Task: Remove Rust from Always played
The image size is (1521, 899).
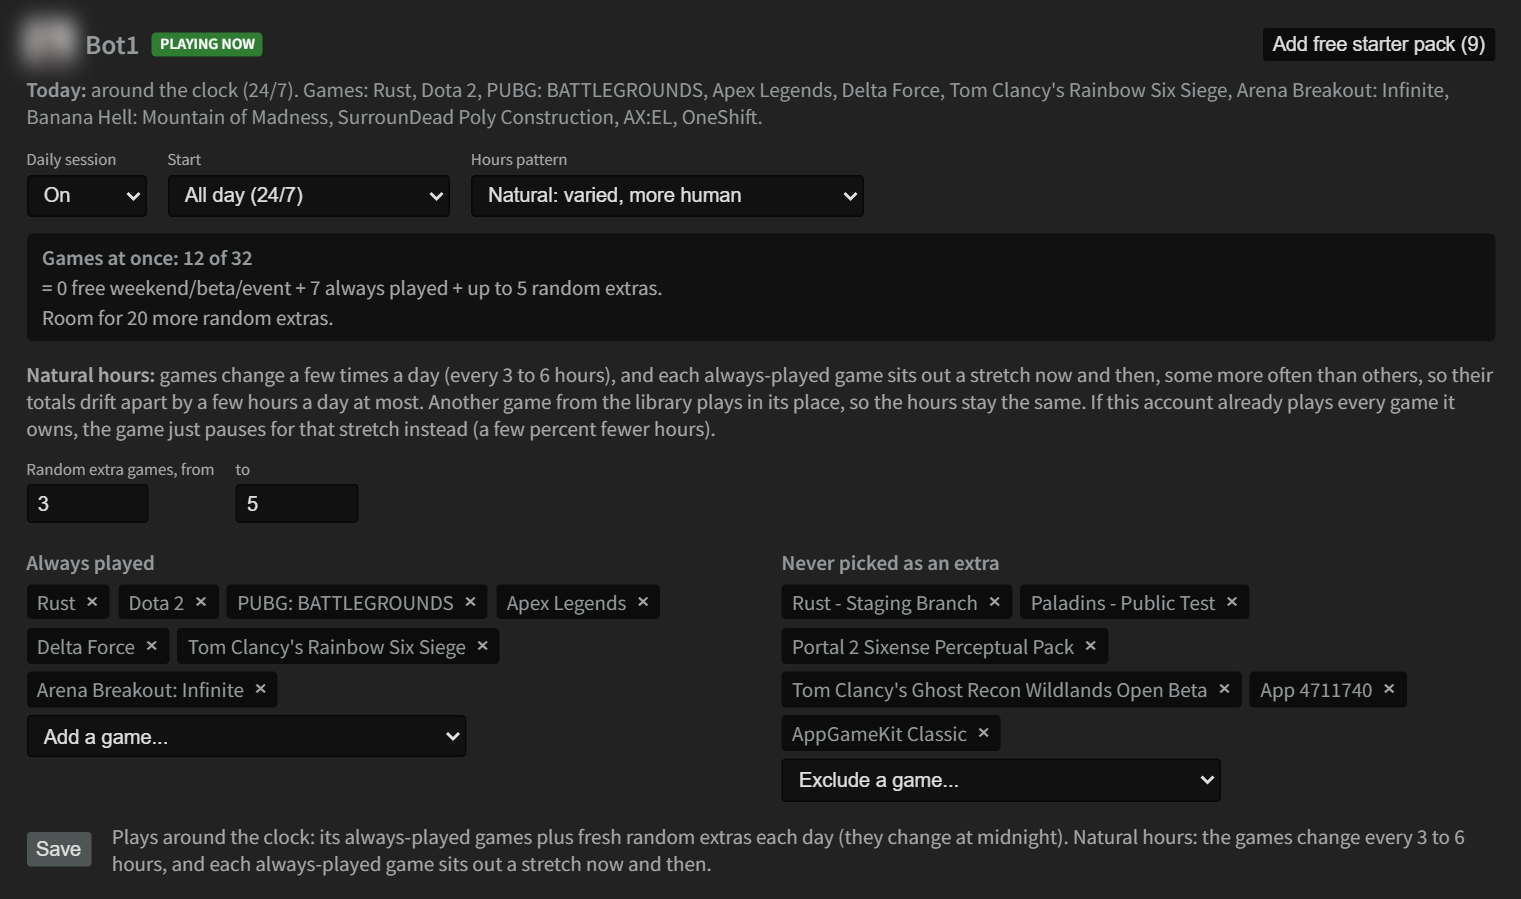Action: tap(92, 602)
